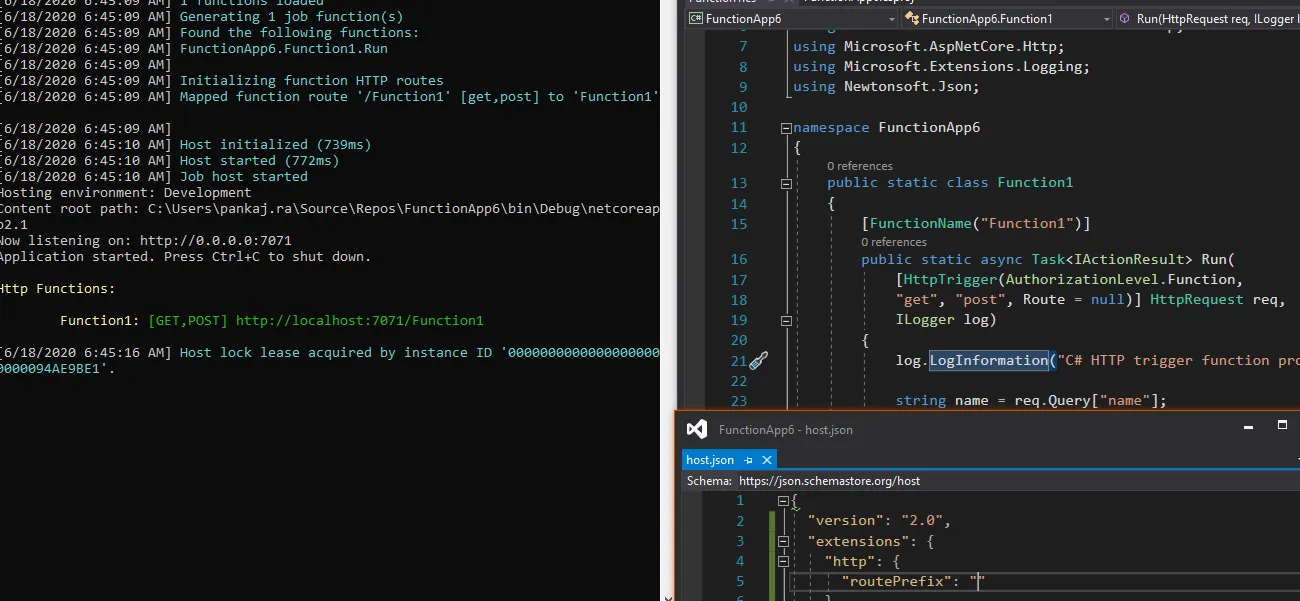Click the screwdriver quick-actions icon on line 21

758,361
